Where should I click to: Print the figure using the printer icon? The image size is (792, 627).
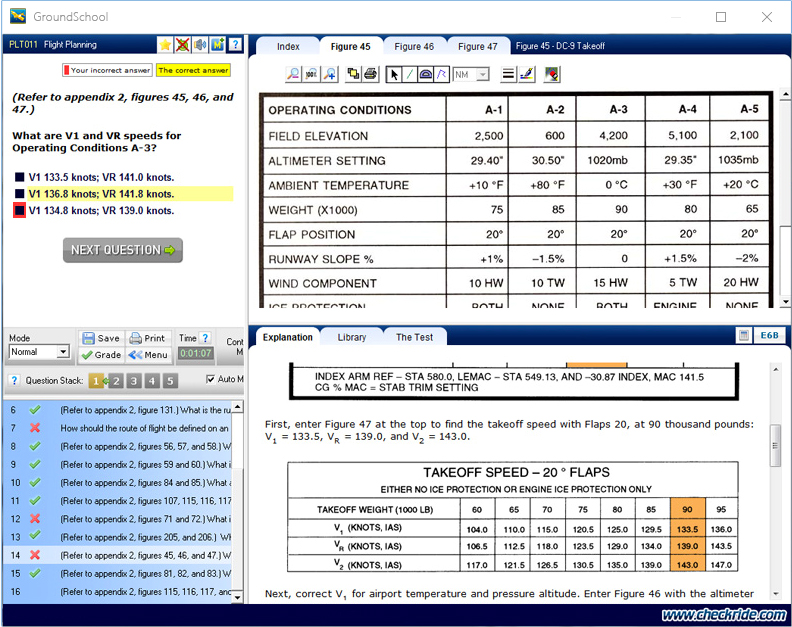tap(370, 74)
